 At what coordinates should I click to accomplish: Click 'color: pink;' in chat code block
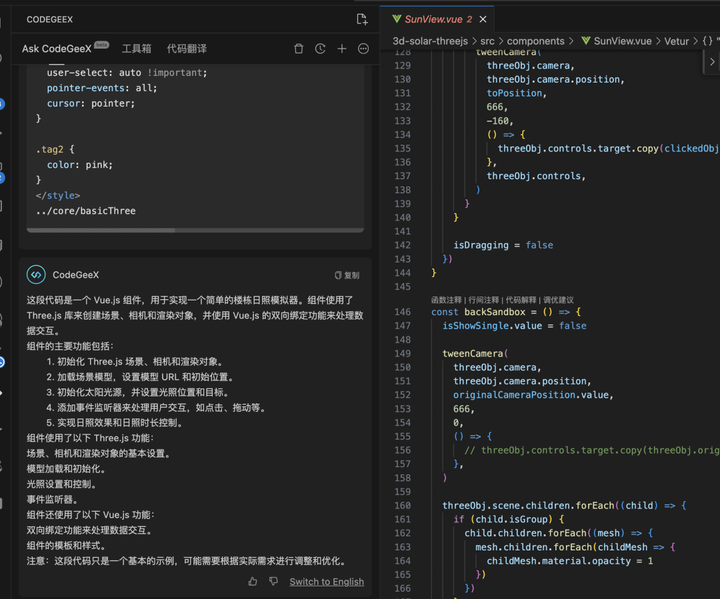(x=80, y=164)
